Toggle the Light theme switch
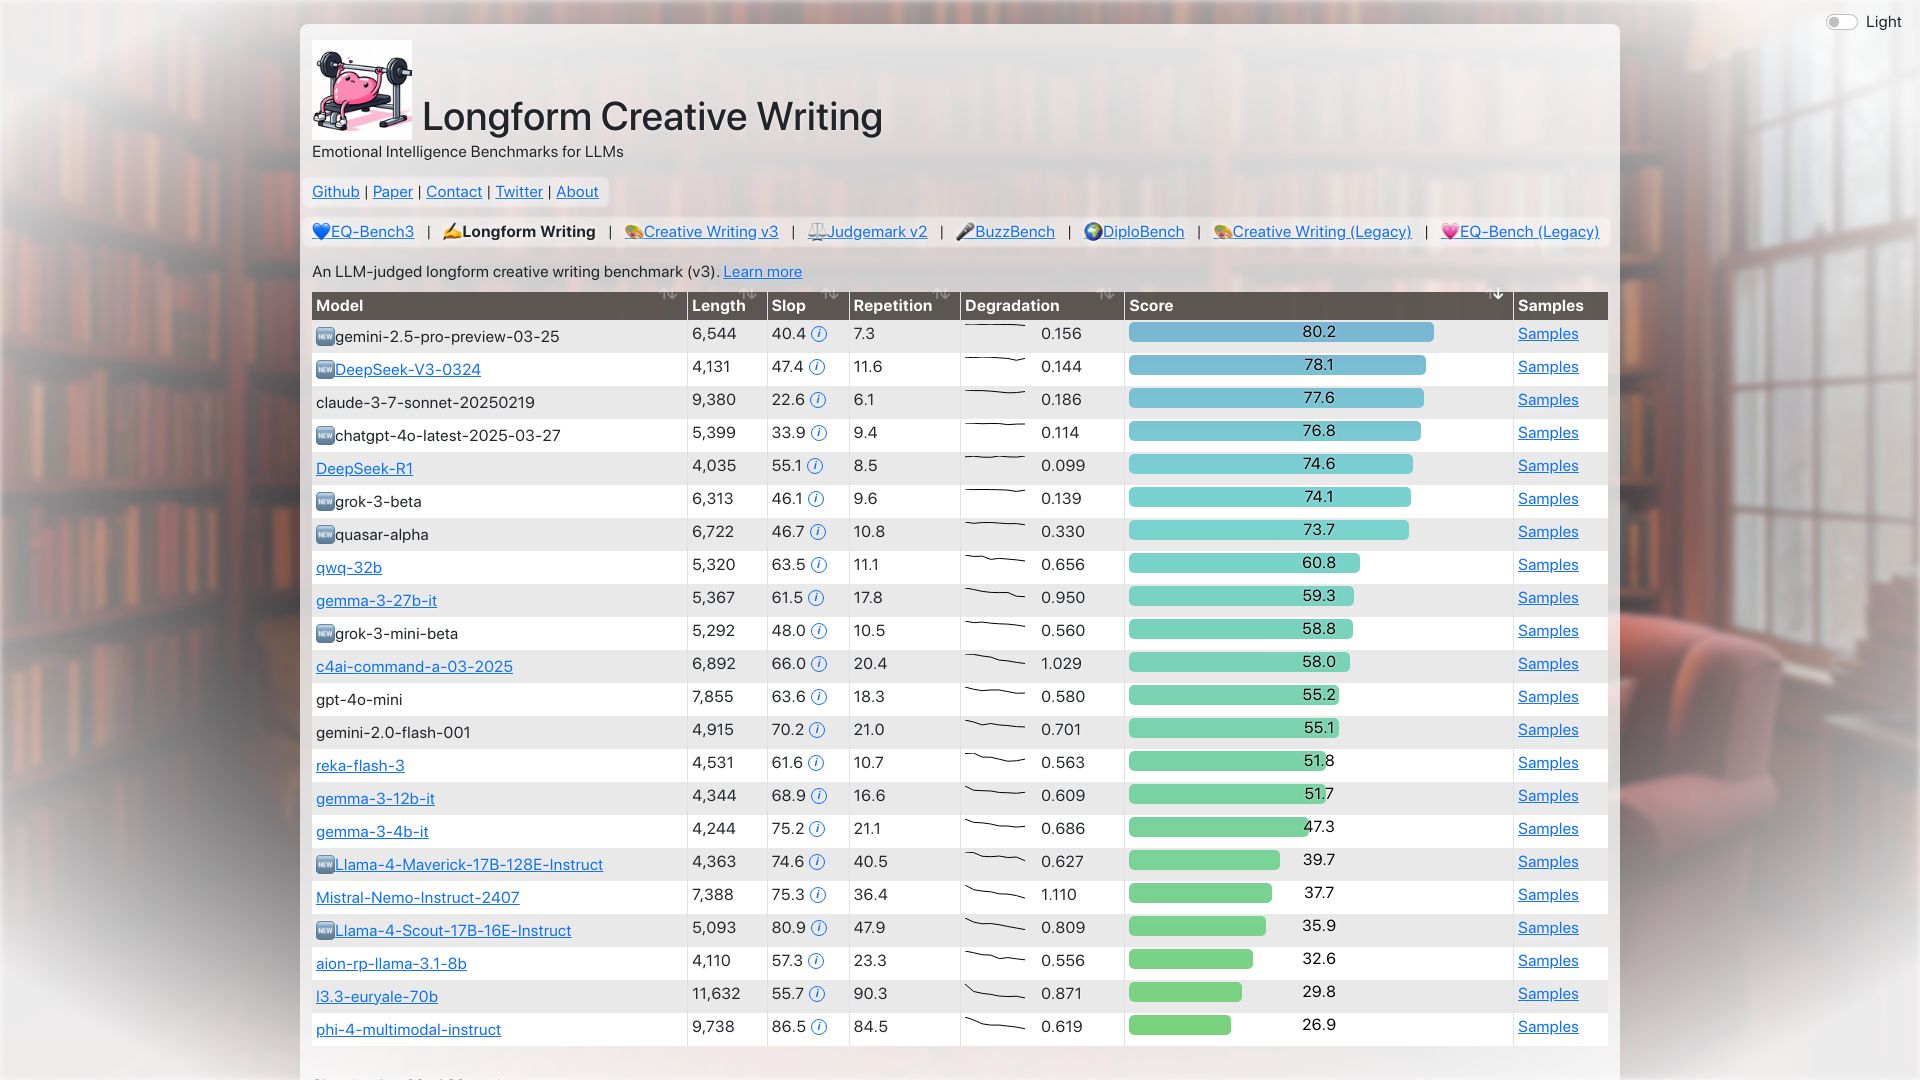The height and width of the screenshot is (1080, 1920). click(1841, 22)
